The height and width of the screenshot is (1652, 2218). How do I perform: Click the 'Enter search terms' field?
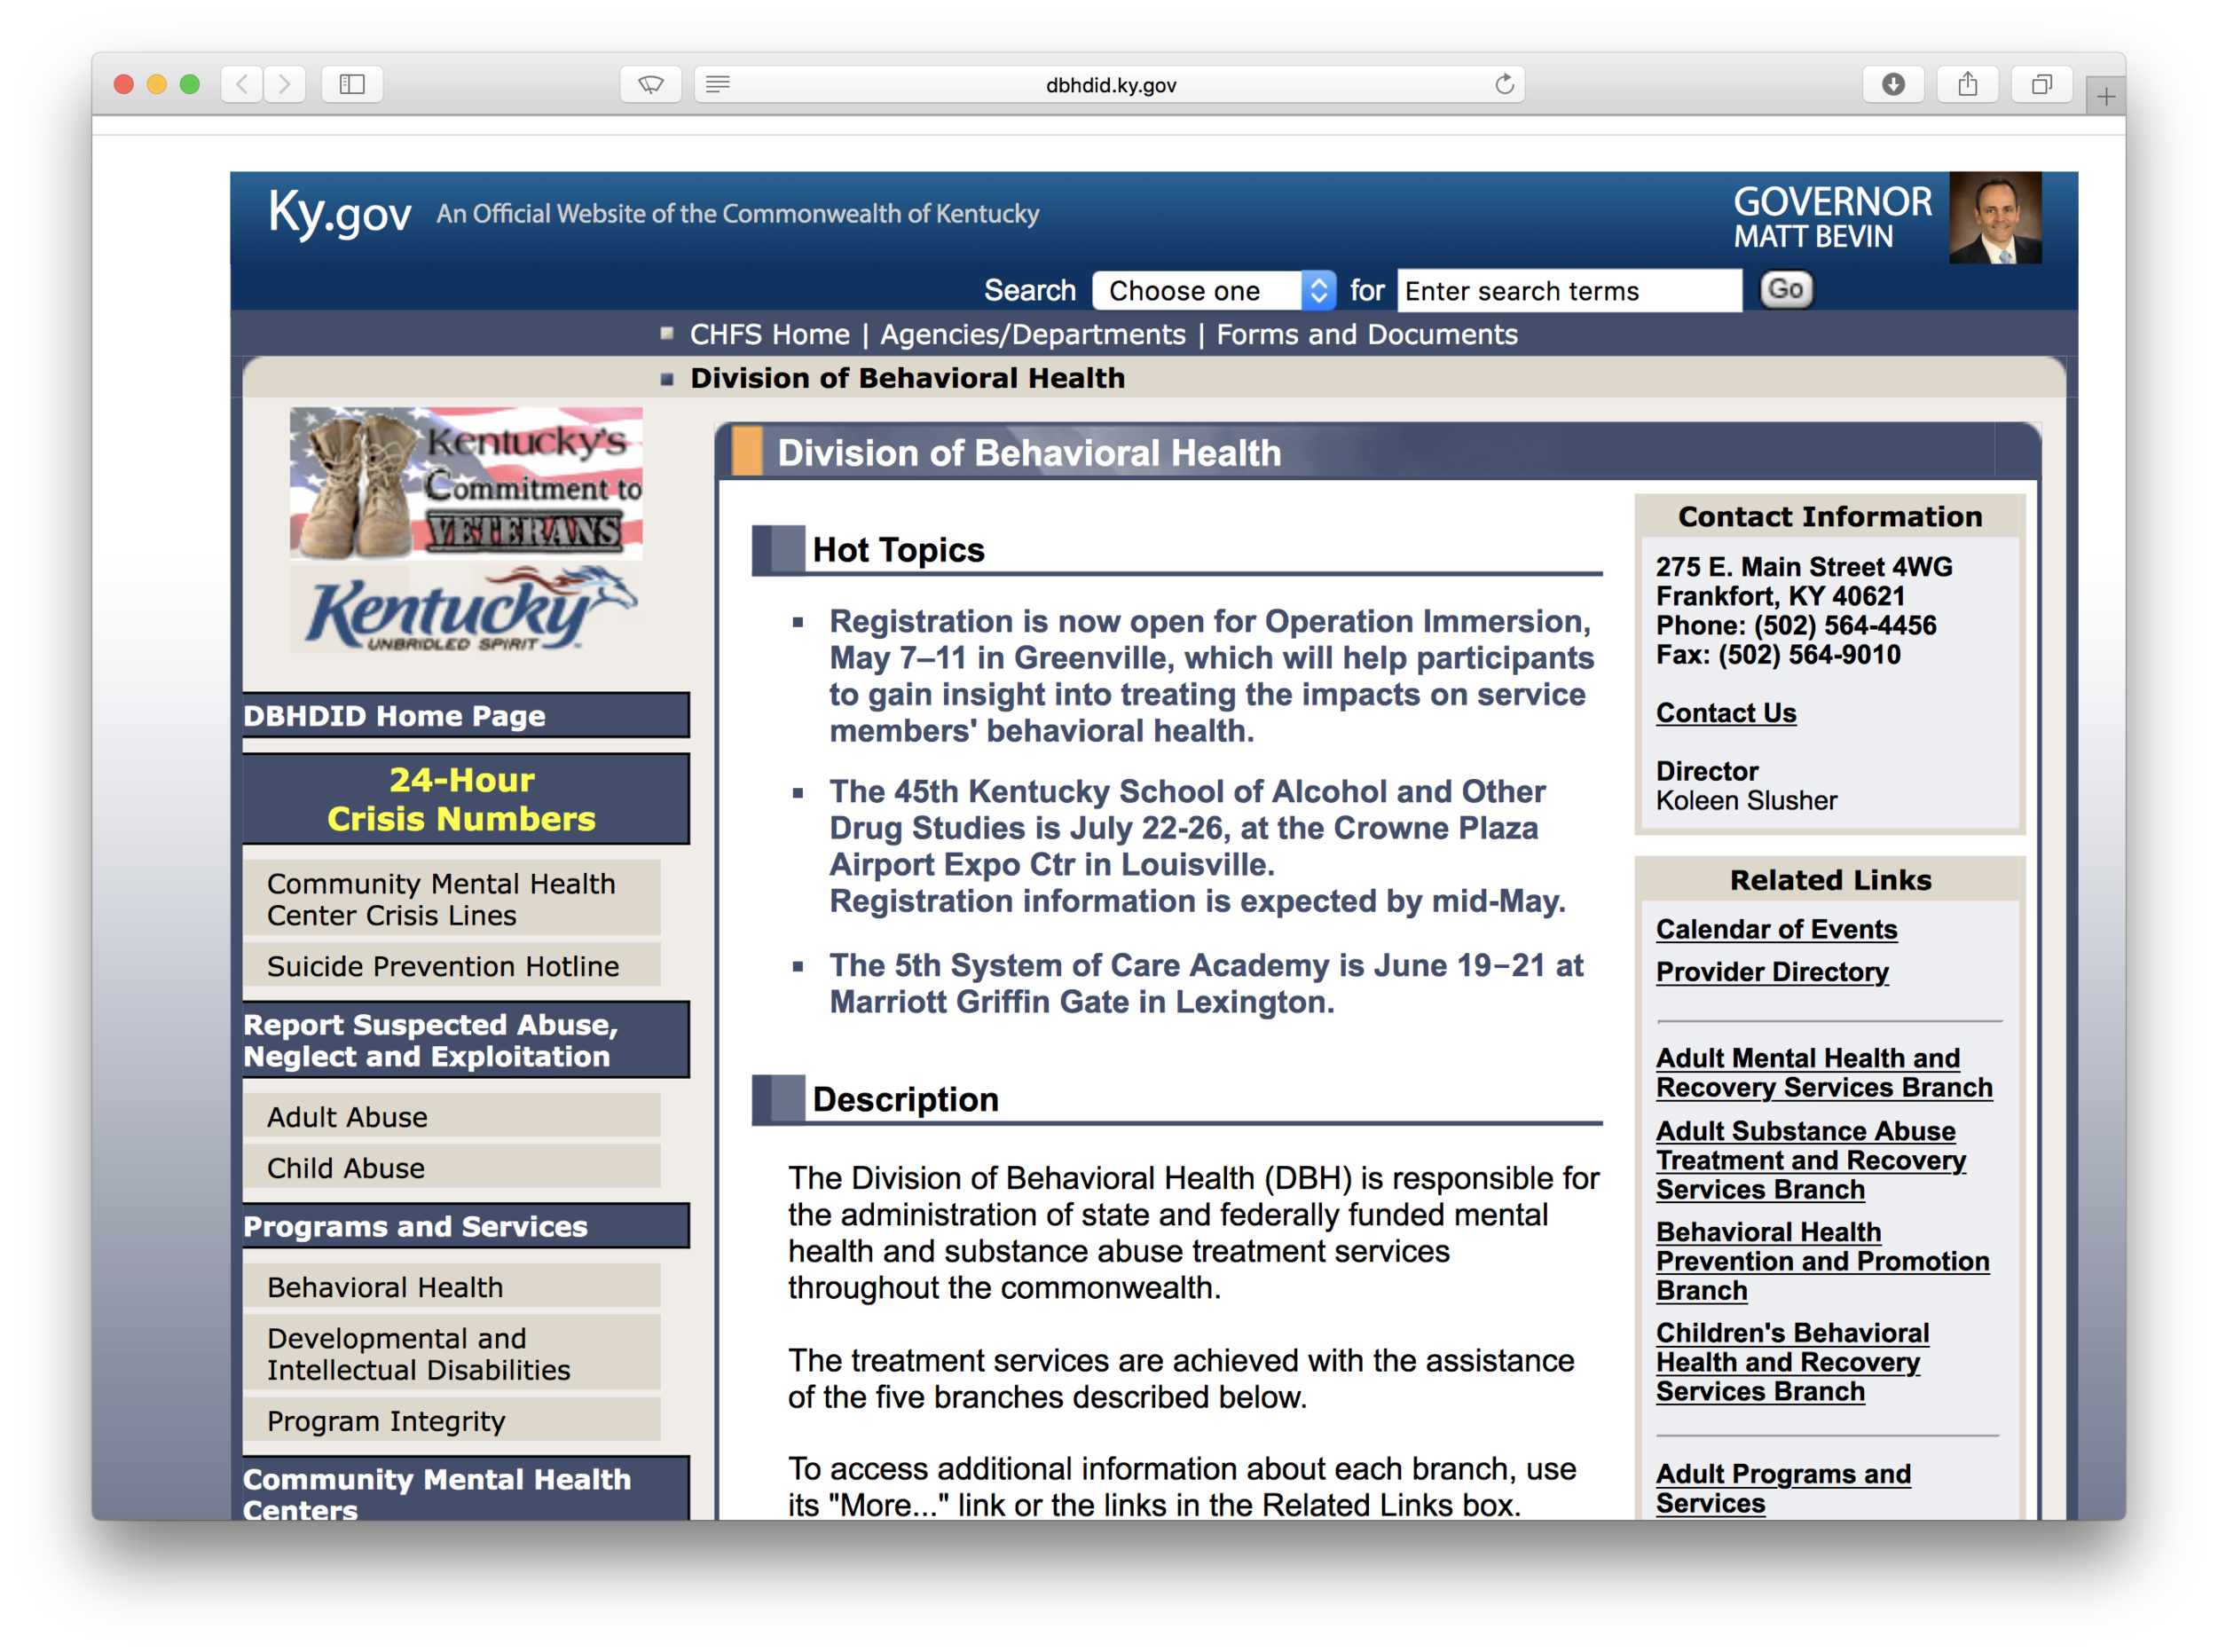pos(1568,290)
